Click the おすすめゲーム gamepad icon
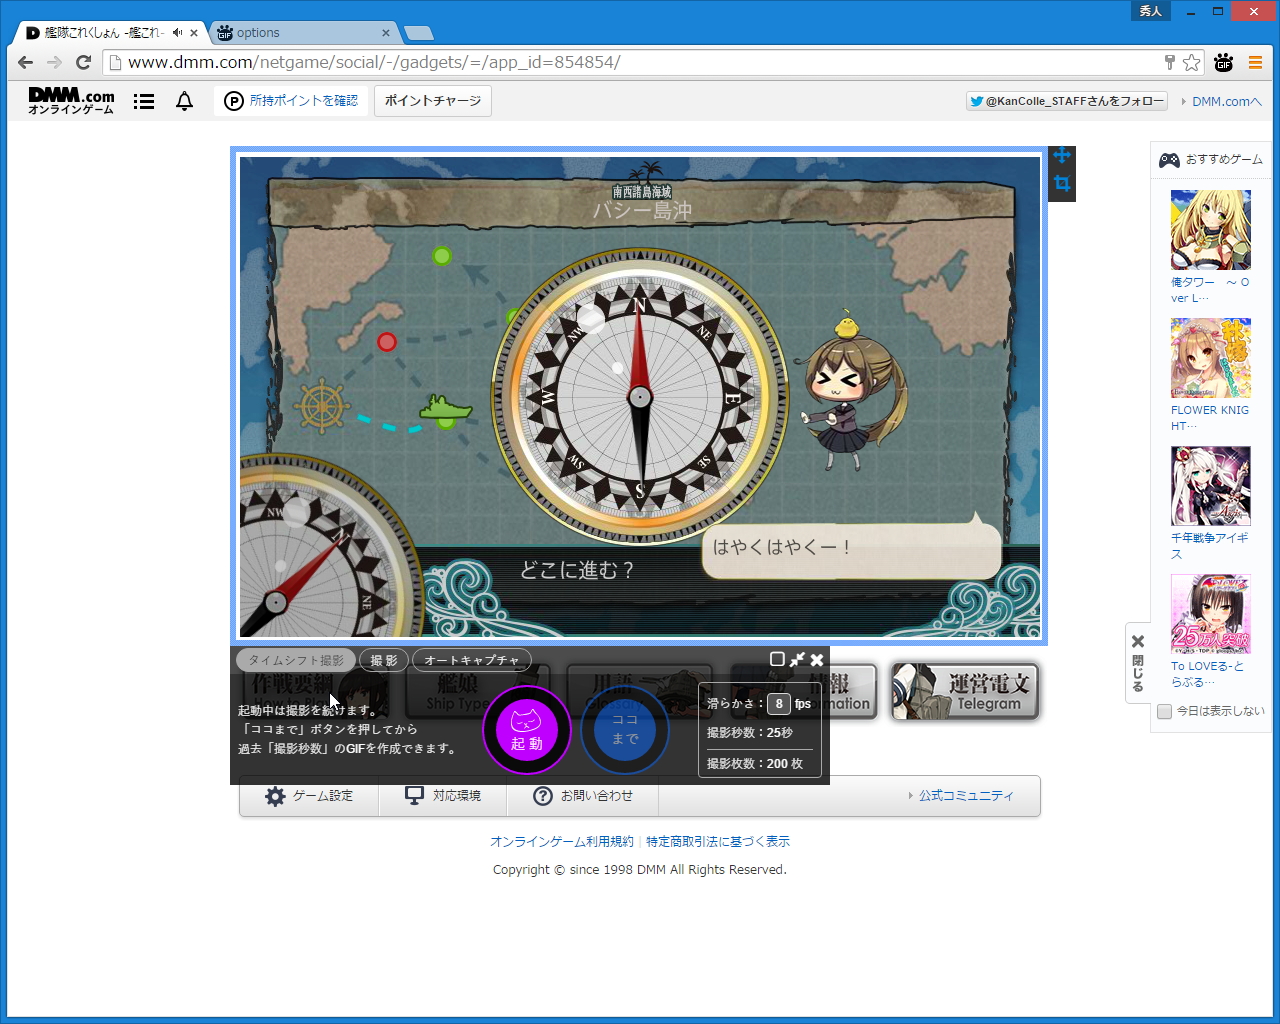 click(1169, 160)
